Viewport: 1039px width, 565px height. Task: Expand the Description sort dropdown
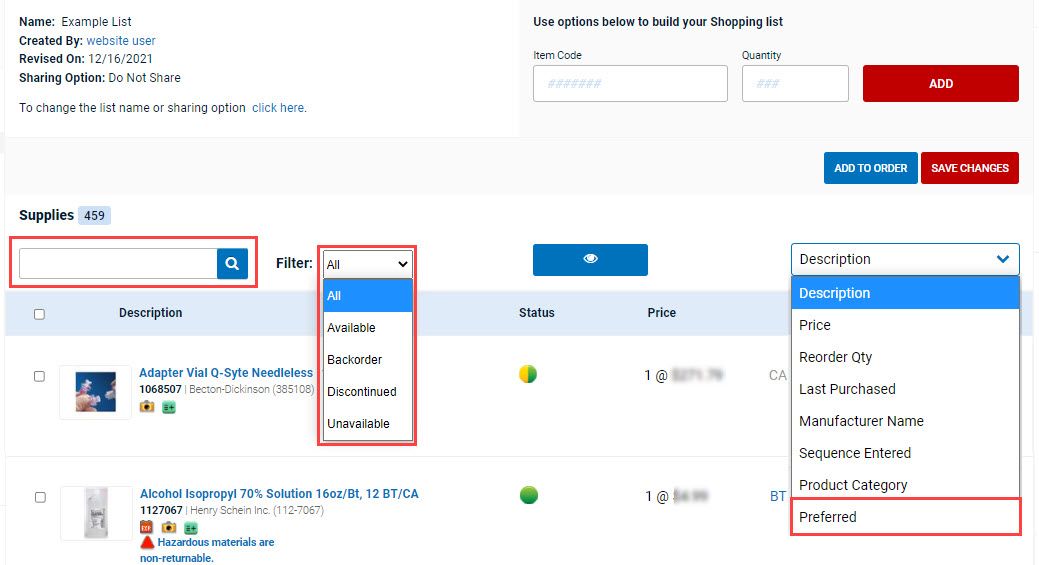904,259
